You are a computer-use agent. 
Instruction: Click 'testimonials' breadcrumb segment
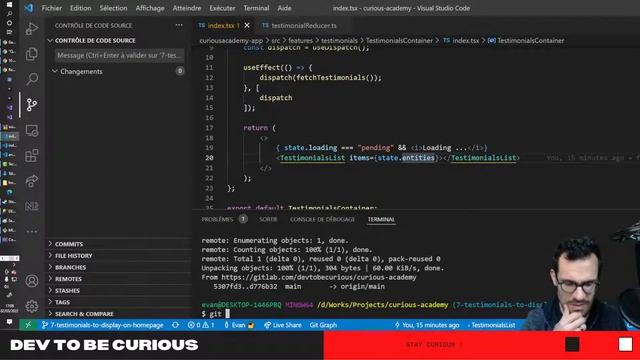339,40
